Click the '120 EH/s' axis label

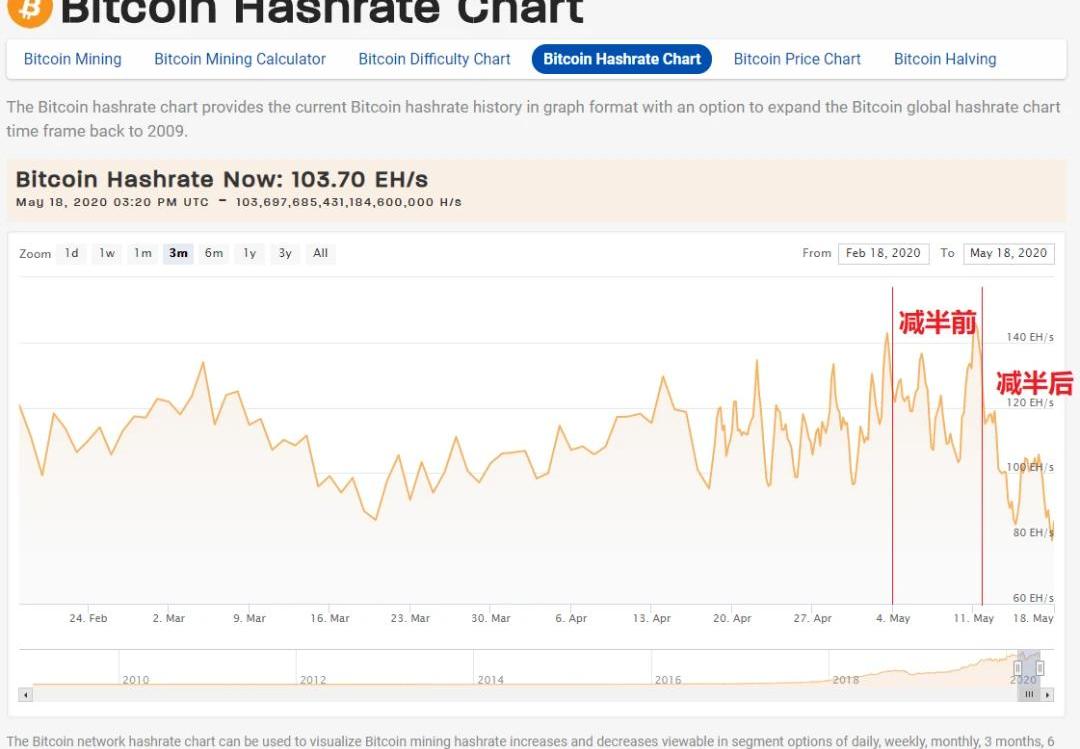coord(1030,402)
